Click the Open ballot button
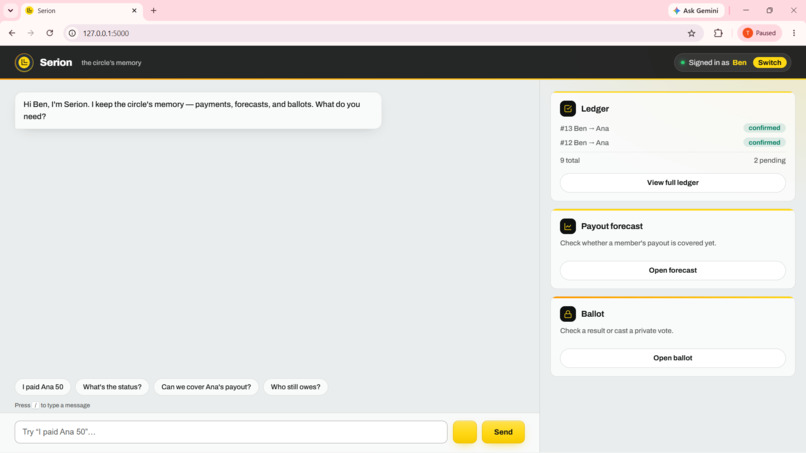 click(672, 358)
